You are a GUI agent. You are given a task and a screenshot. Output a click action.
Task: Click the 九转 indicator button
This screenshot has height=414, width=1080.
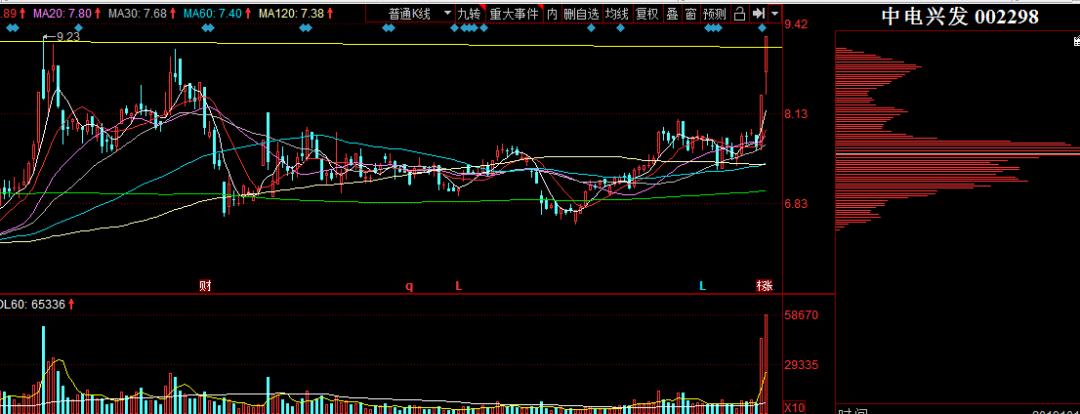pos(469,13)
